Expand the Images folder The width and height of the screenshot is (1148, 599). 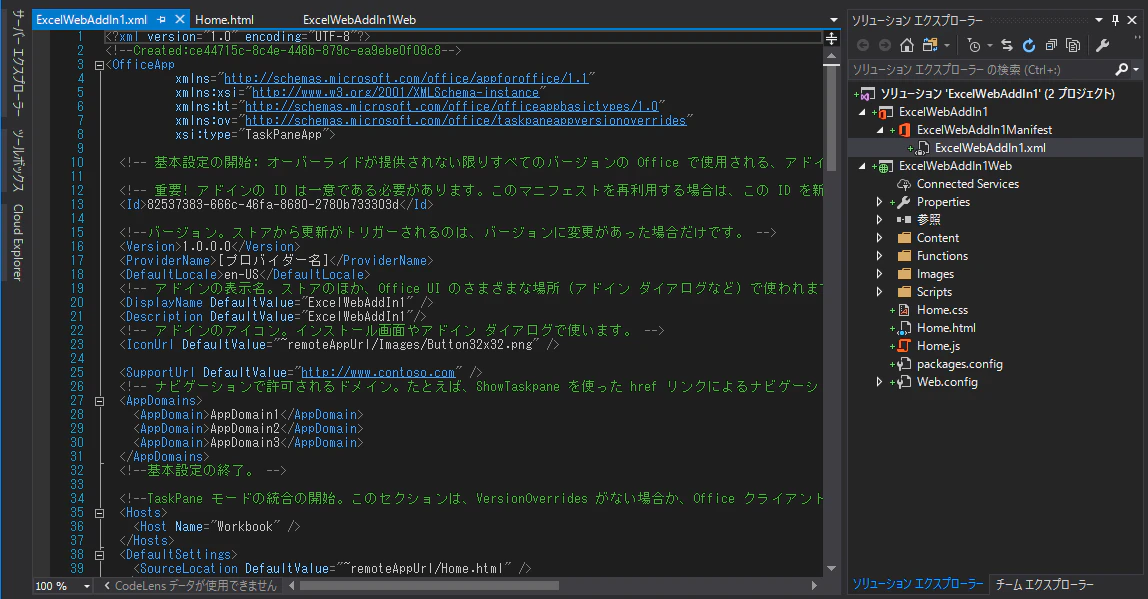879,274
